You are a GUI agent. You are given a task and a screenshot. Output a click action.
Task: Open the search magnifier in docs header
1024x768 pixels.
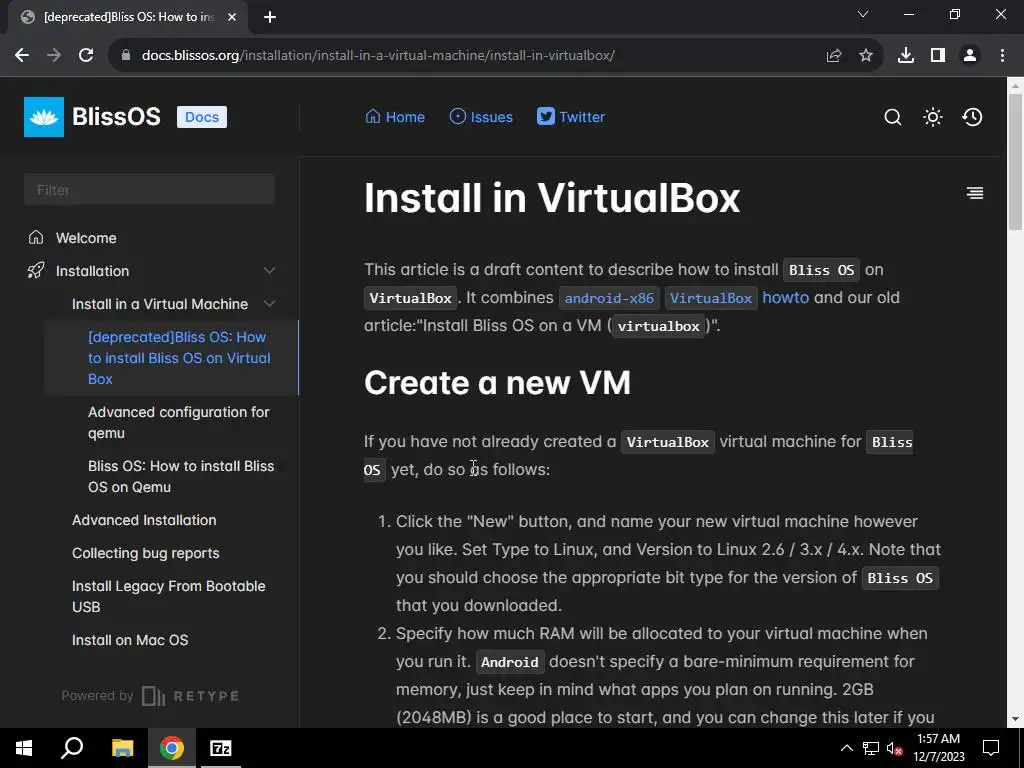pos(893,117)
